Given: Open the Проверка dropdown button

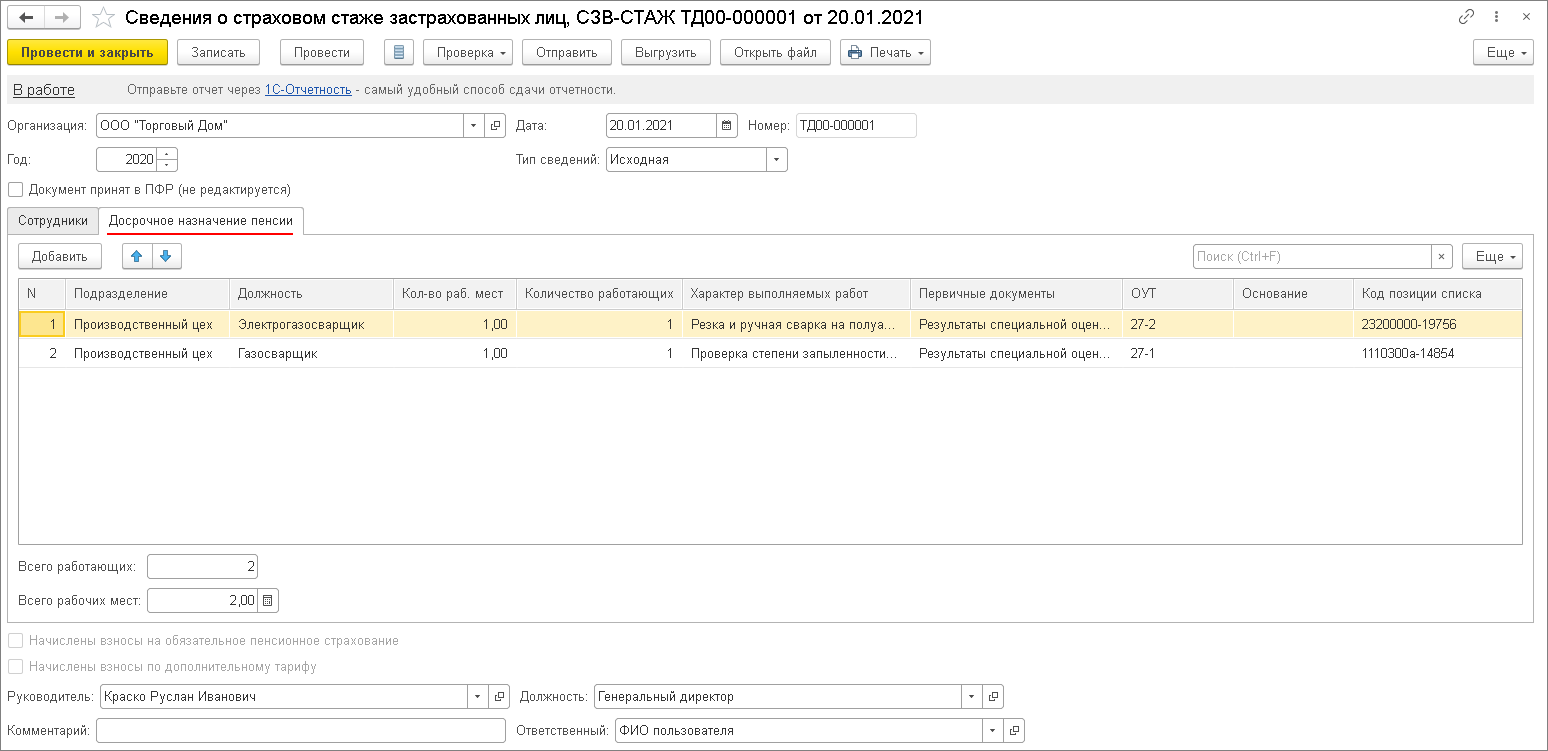Looking at the screenshot, I should (468, 52).
